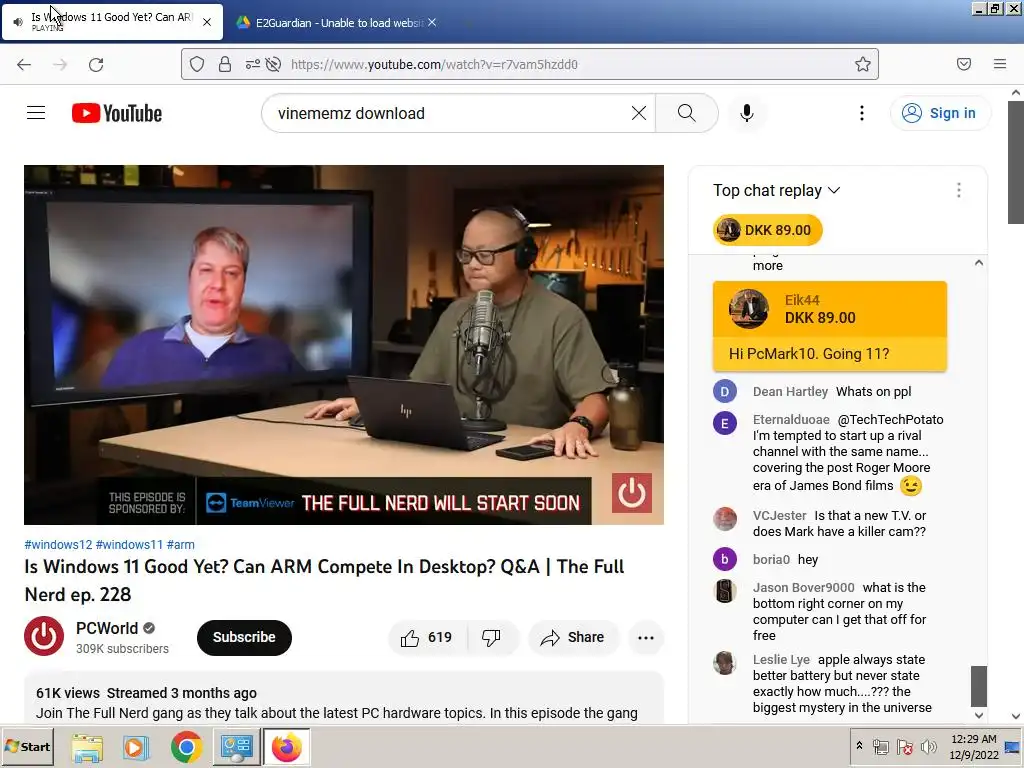Expand the Top chat replay dropdown
This screenshot has height=768, width=1024.
point(776,190)
